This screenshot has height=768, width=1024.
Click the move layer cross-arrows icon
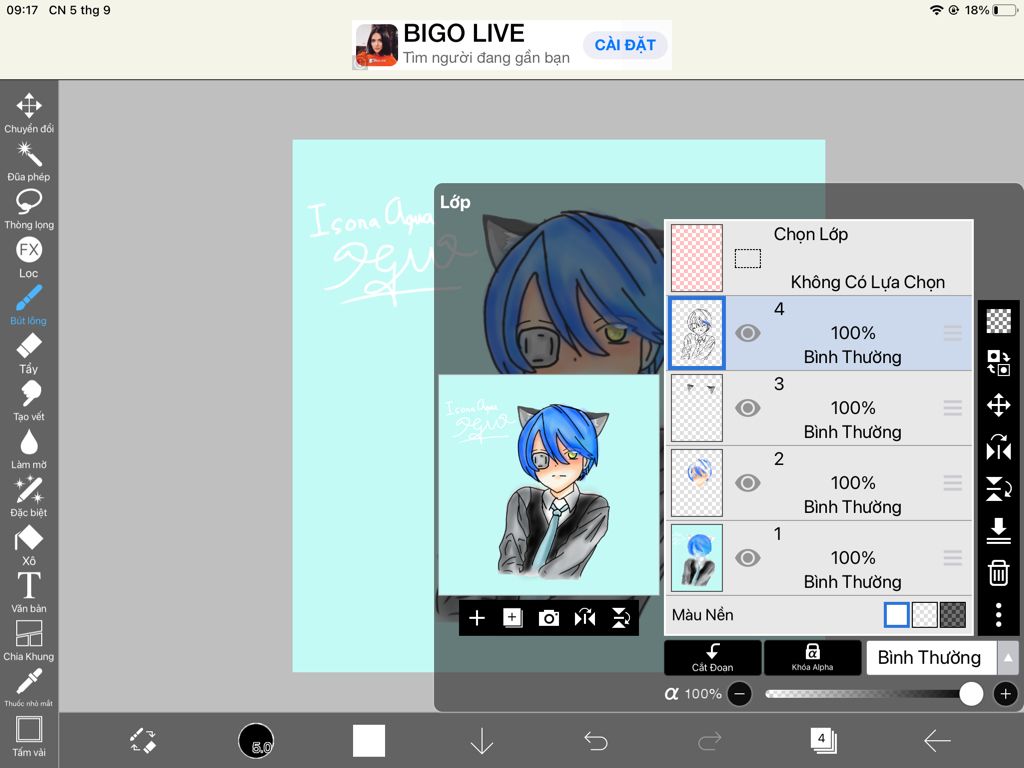pos(999,405)
